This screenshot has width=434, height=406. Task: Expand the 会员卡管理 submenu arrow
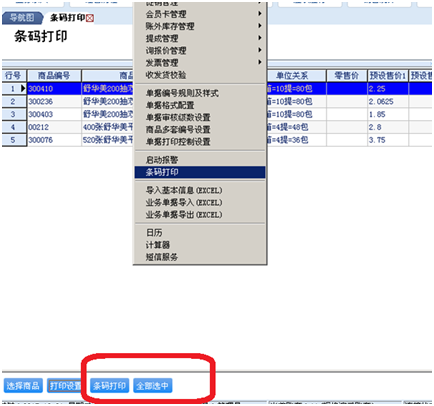259,14
